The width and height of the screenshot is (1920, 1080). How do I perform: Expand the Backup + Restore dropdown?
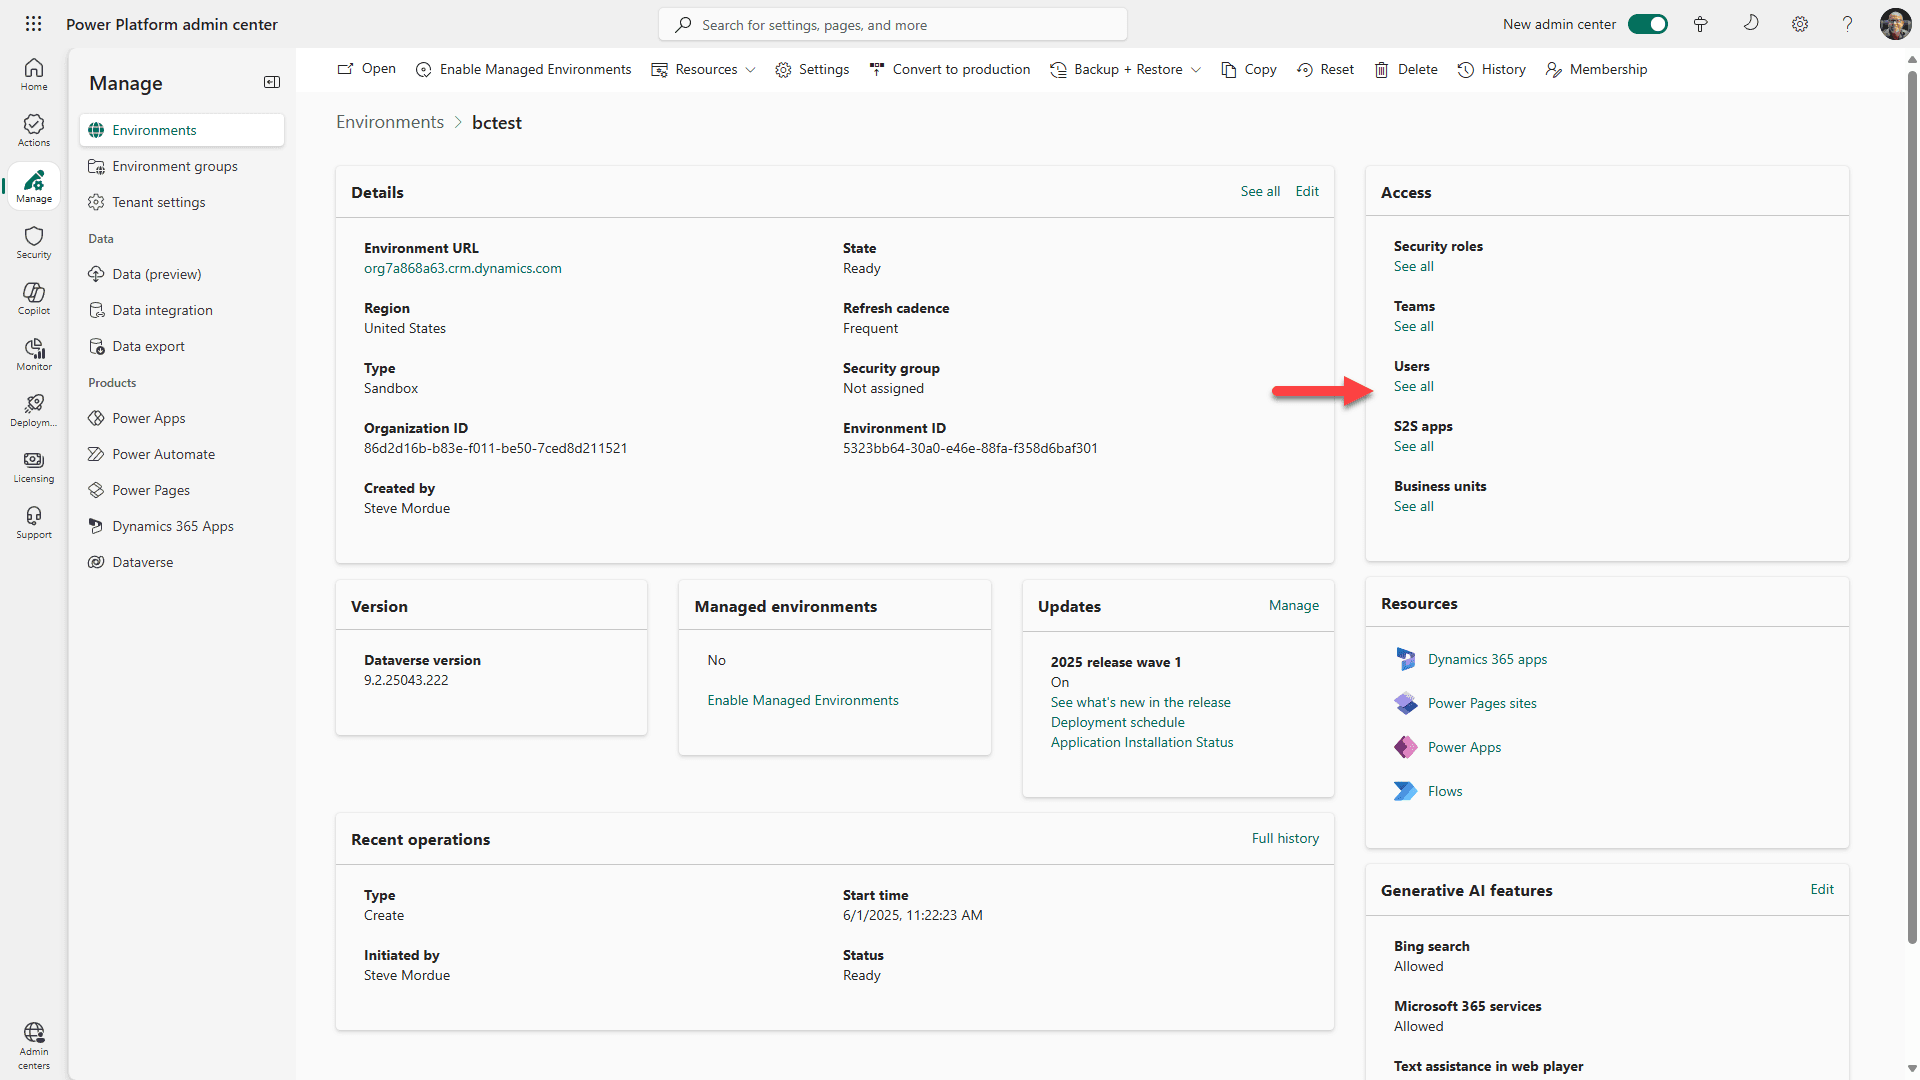click(x=1126, y=69)
